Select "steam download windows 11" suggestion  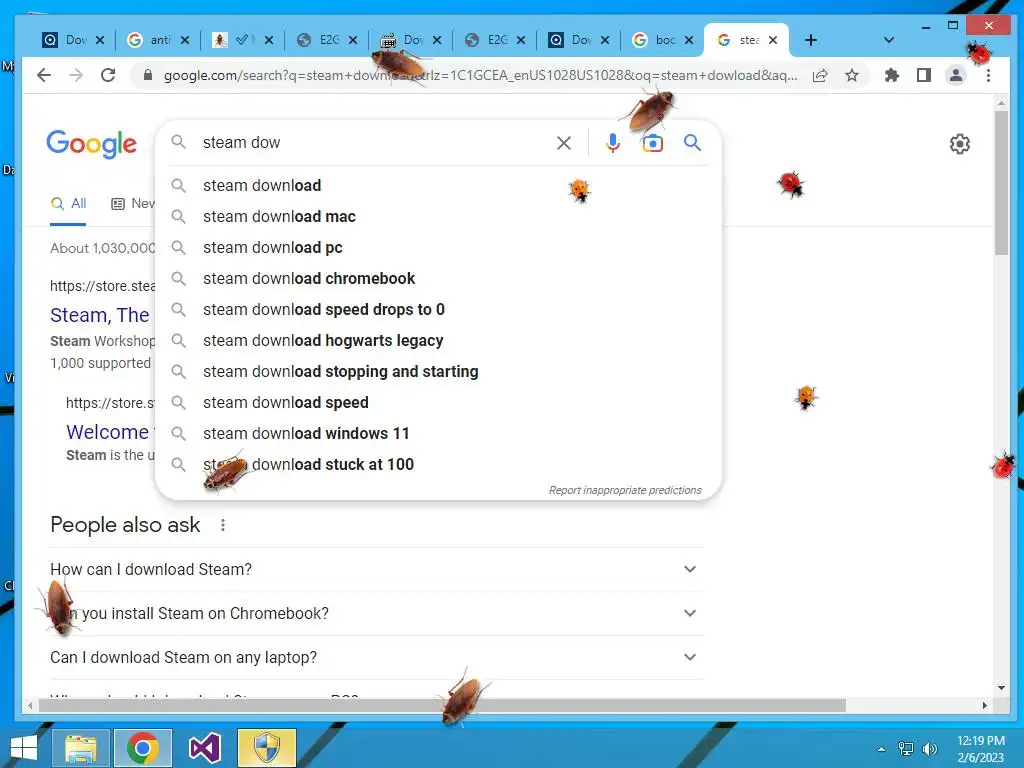pyautogui.click(x=438, y=434)
